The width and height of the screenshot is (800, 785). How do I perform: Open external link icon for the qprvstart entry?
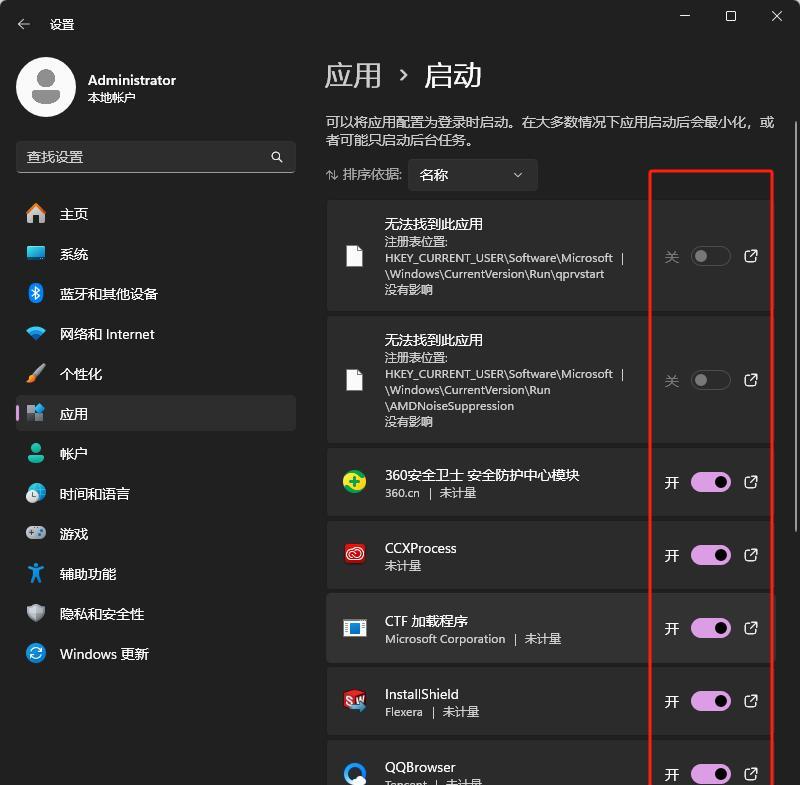point(751,256)
